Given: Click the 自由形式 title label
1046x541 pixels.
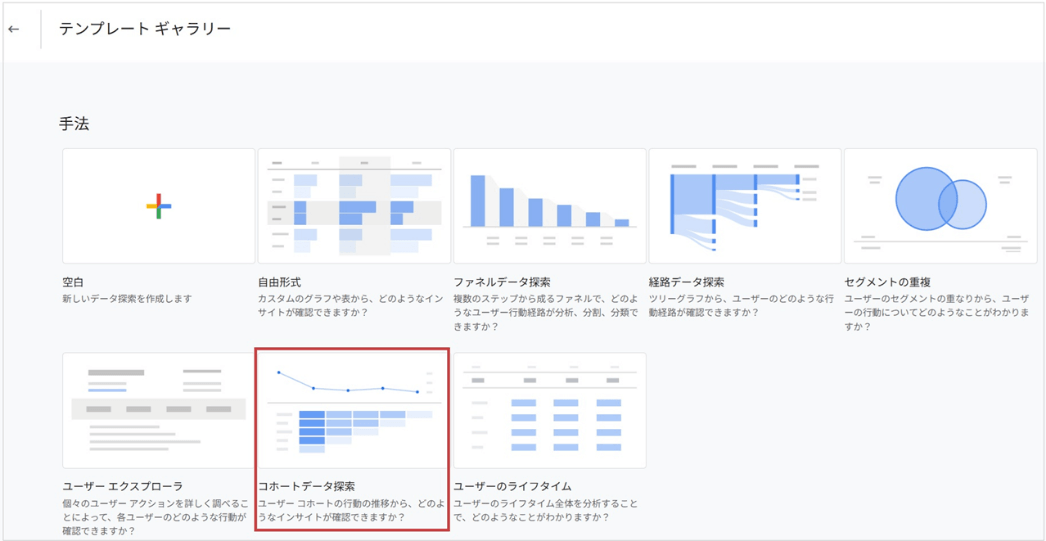Looking at the screenshot, I should click(x=280, y=282).
